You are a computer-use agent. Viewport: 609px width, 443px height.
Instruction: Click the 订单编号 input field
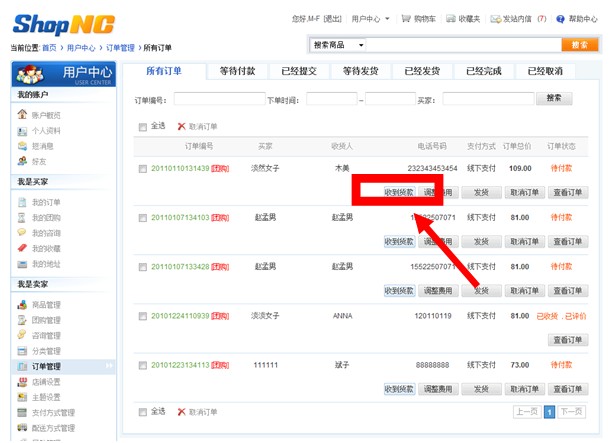click(219, 99)
